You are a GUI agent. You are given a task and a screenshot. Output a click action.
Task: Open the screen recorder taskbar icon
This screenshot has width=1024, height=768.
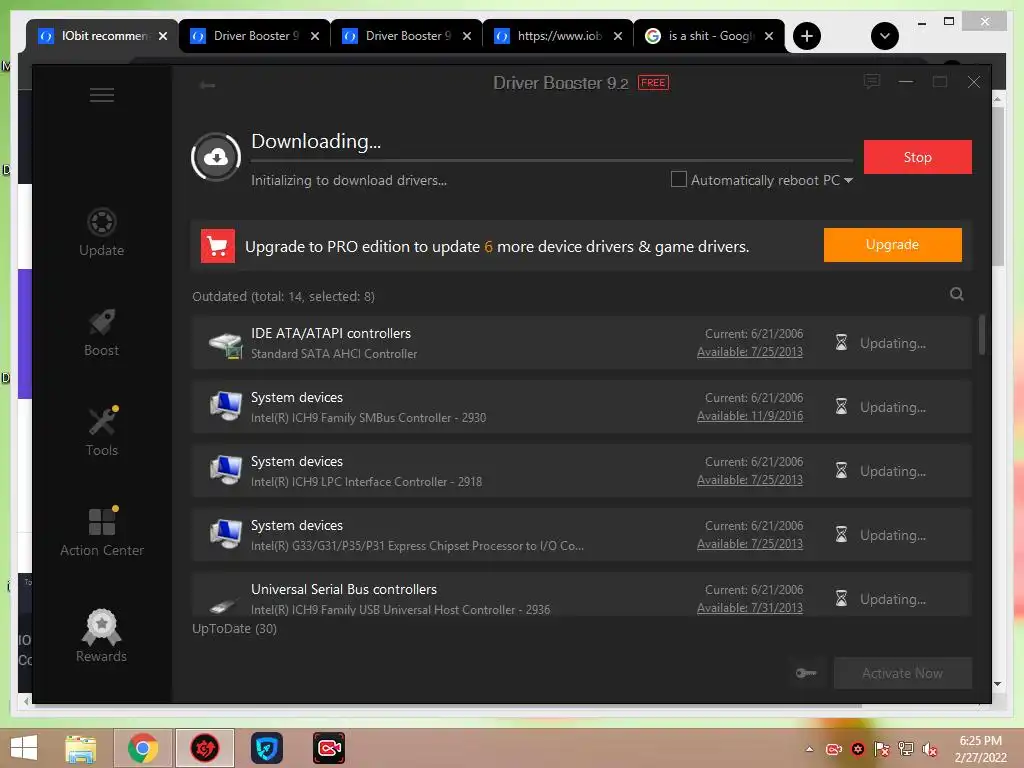pos(328,748)
